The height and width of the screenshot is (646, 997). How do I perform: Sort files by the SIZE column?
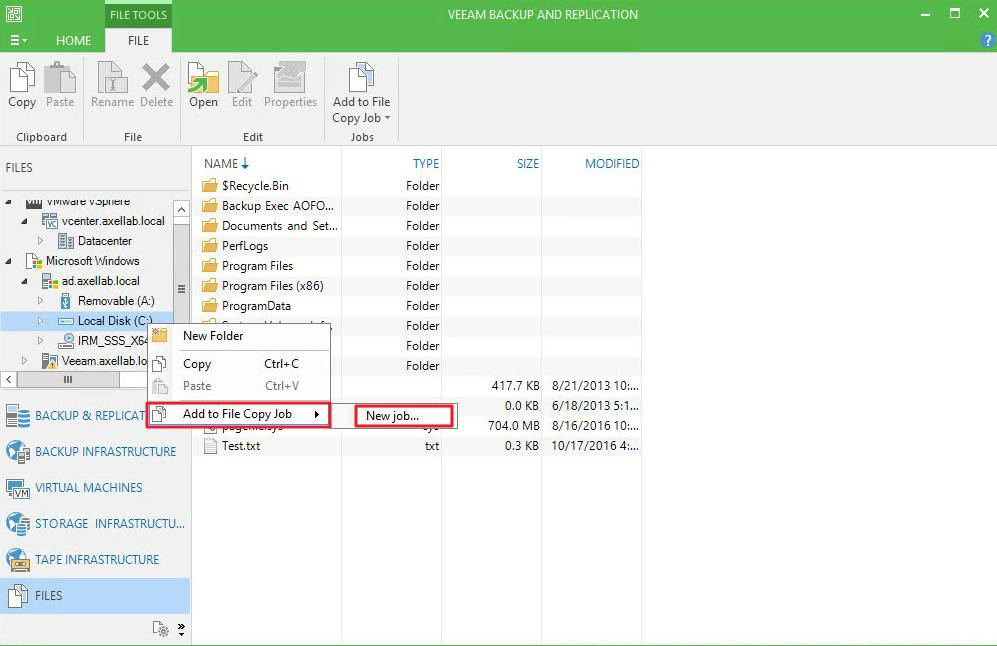coord(527,164)
